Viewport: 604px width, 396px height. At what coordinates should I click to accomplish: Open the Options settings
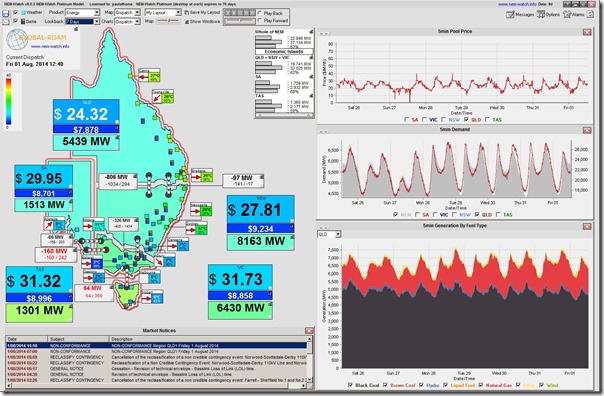point(549,15)
